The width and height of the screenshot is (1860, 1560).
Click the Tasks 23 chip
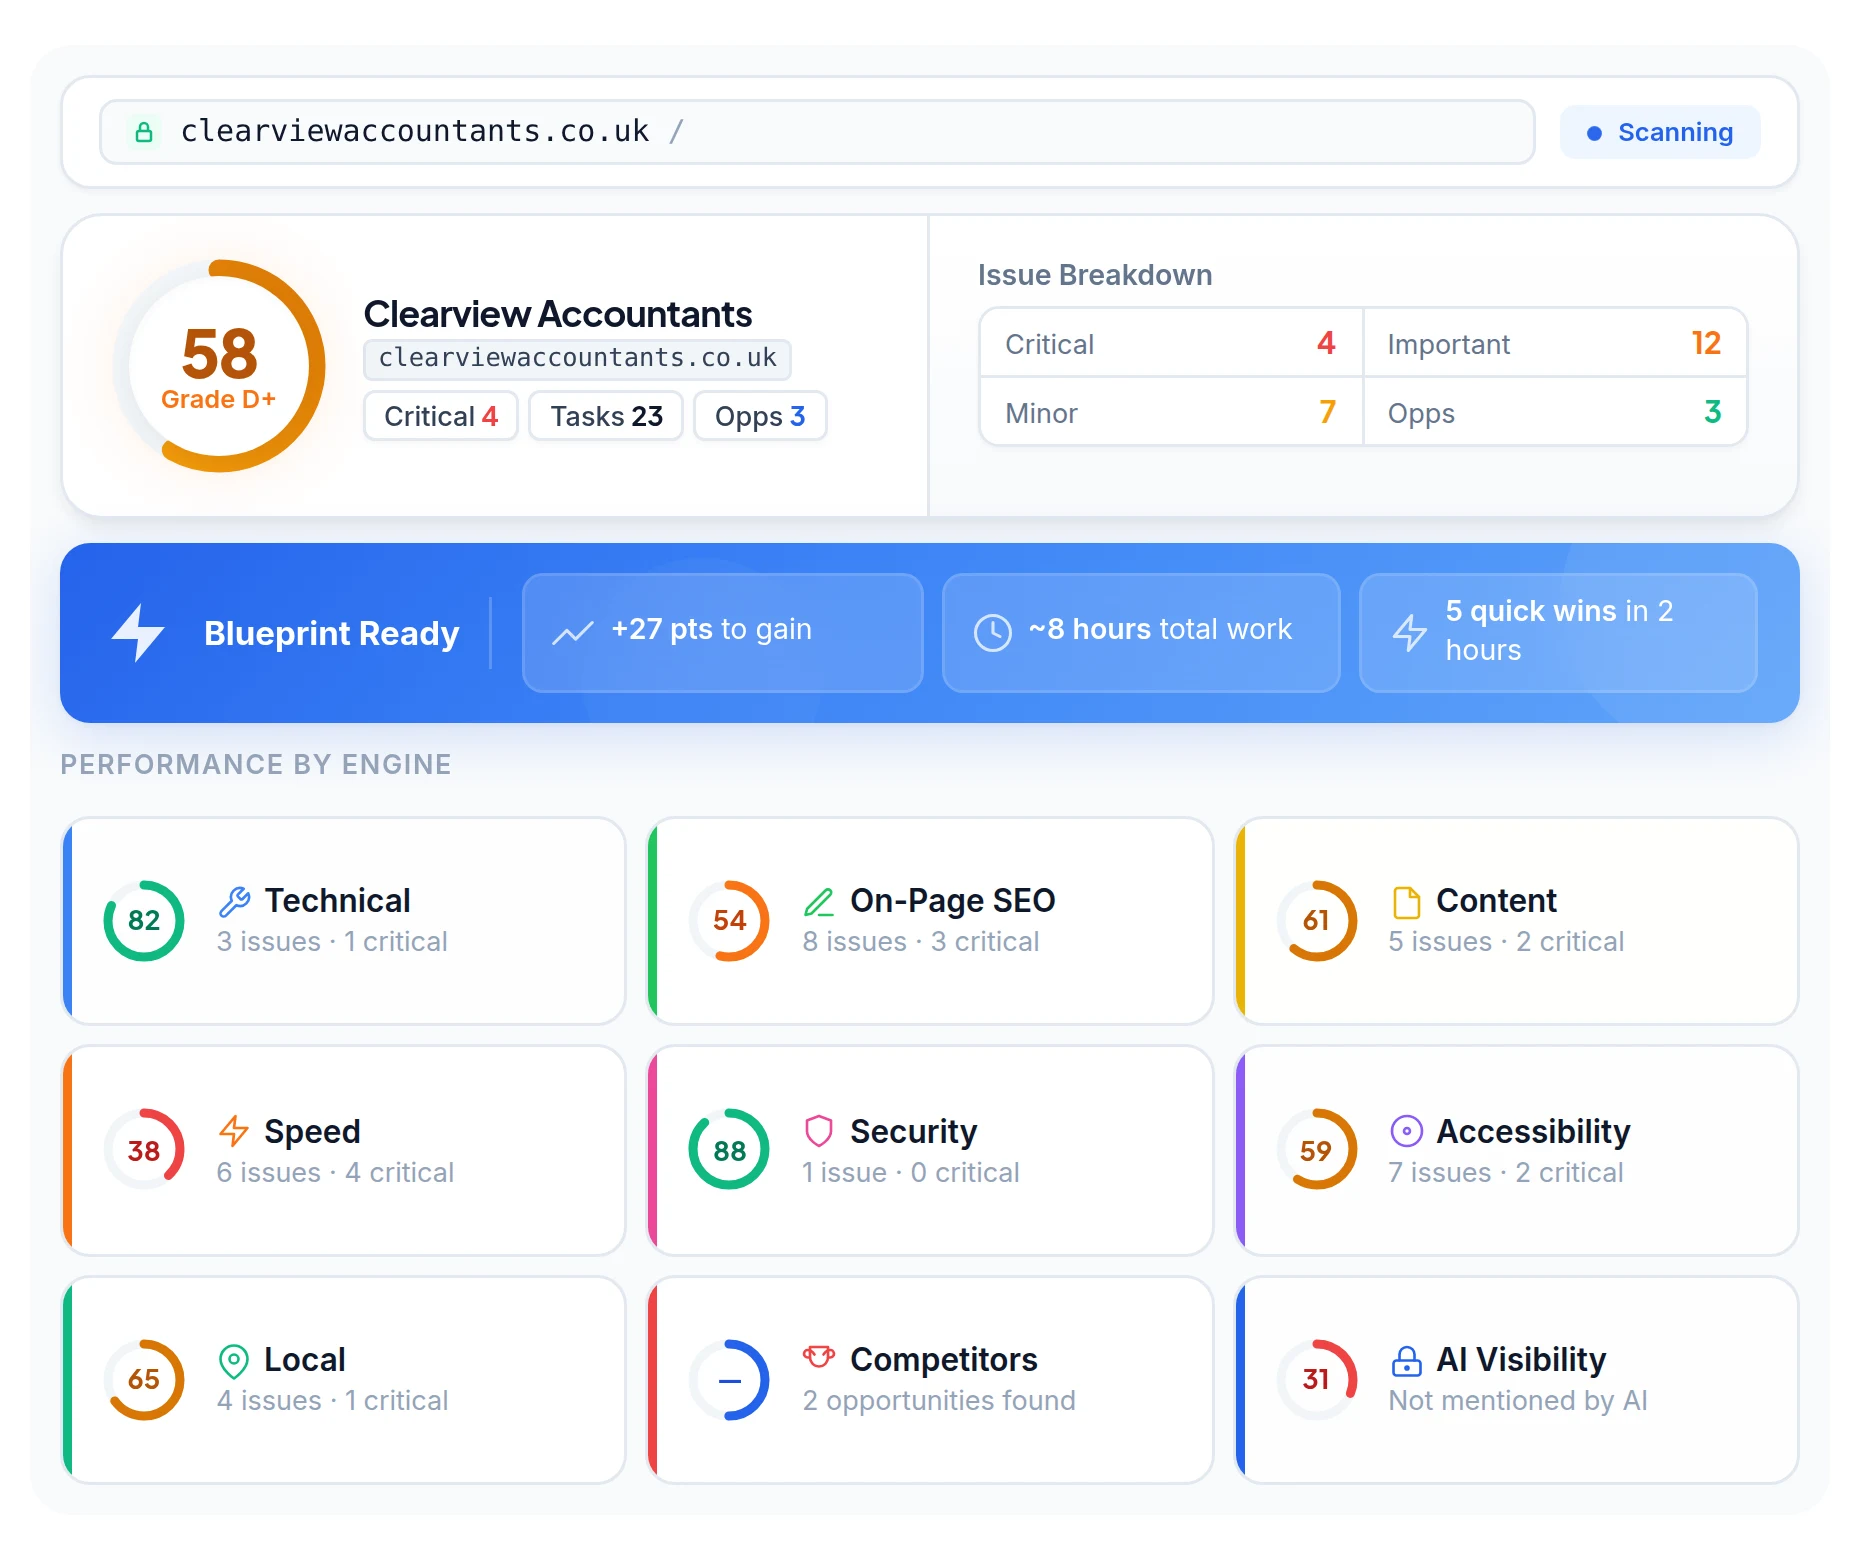tap(606, 416)
